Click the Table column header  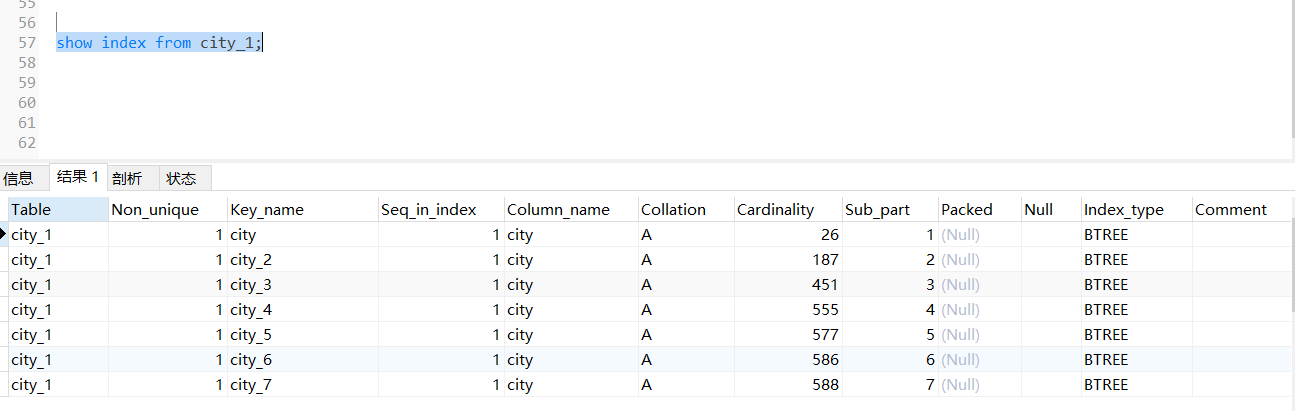[x=57, y=209]
